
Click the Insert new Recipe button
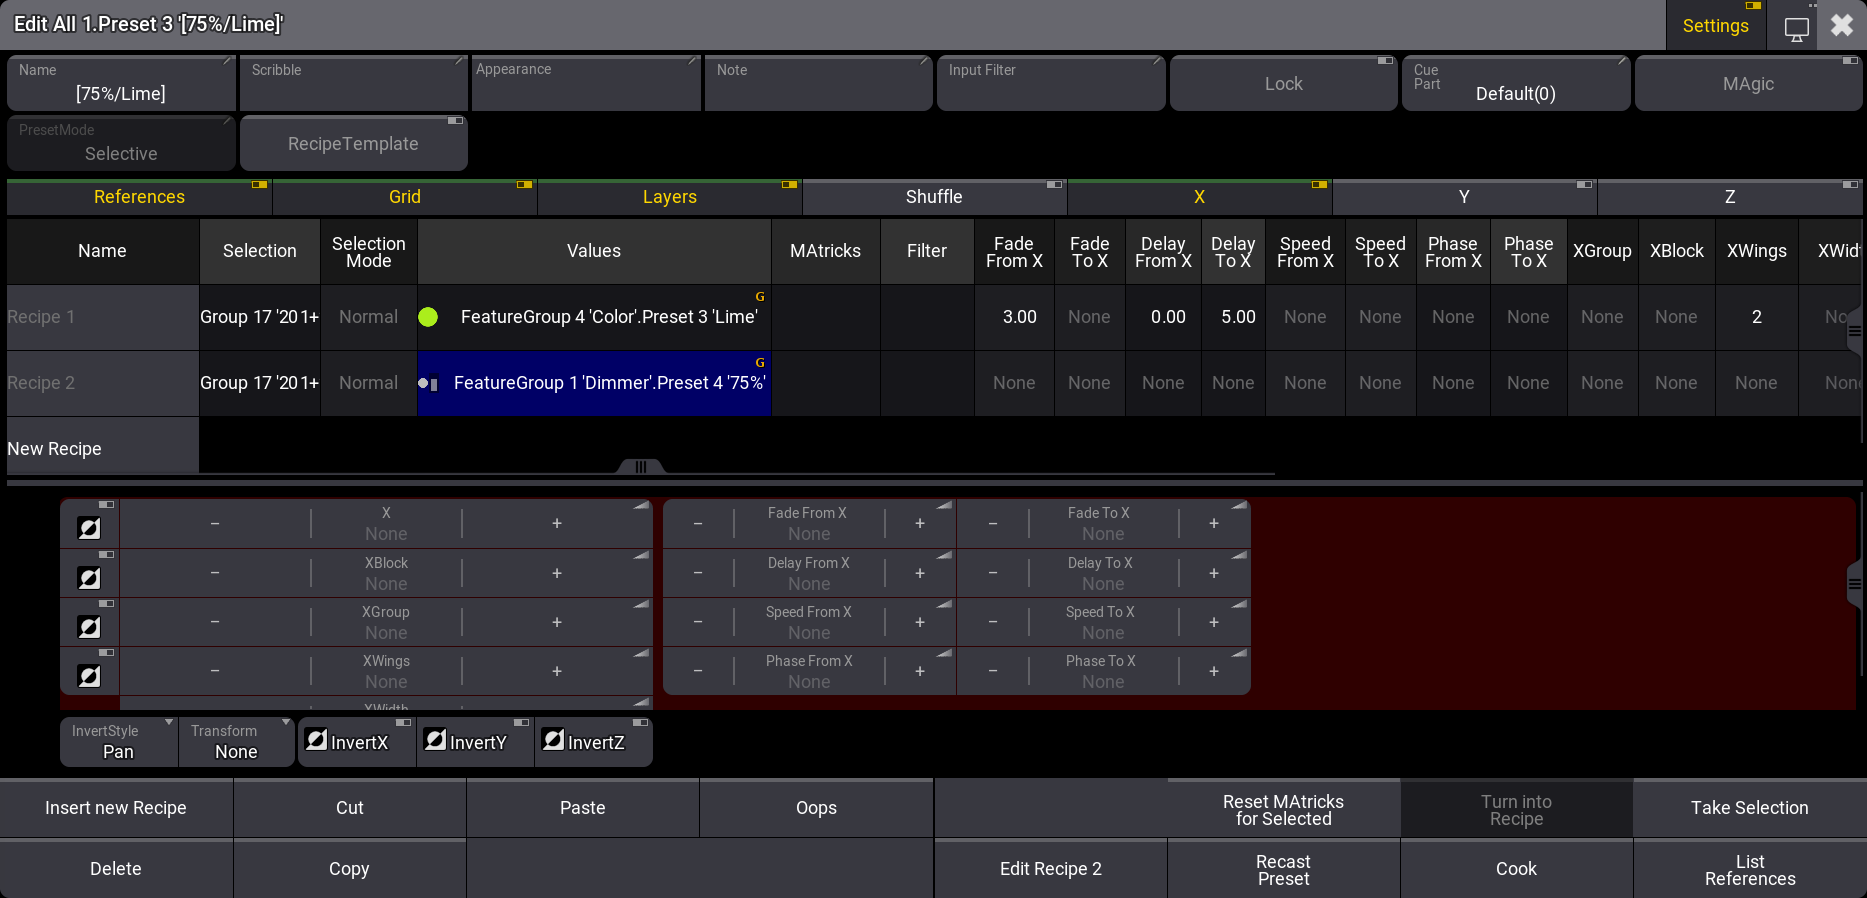[116, 808]
